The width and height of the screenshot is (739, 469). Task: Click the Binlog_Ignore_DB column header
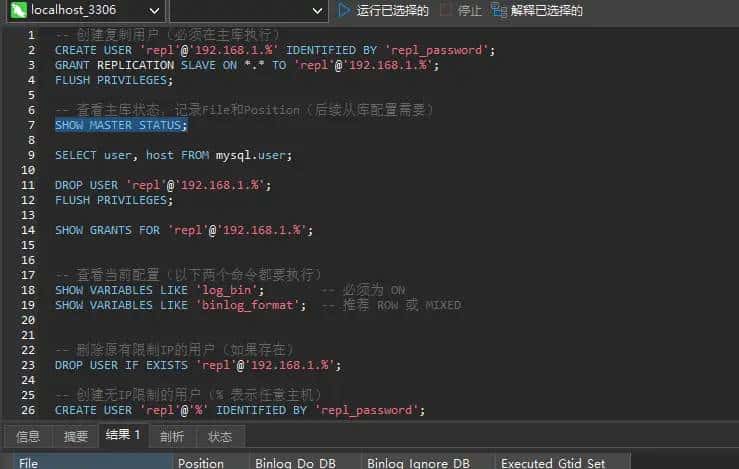(x=427, y=462)
